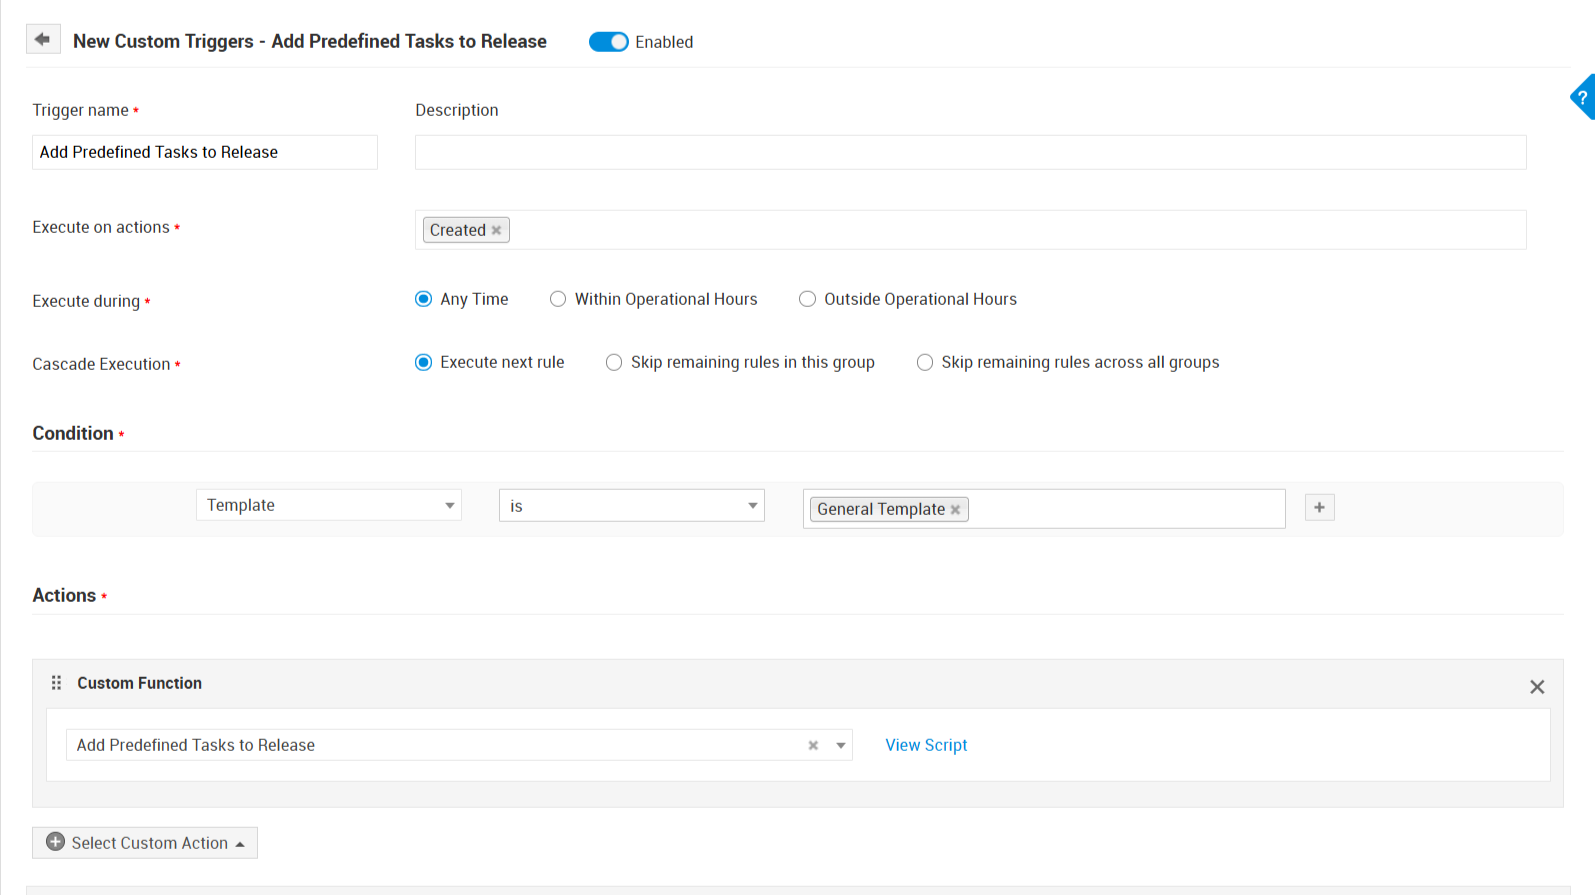Click into the Description field
1595x895 pixels.
coord(970,152)
